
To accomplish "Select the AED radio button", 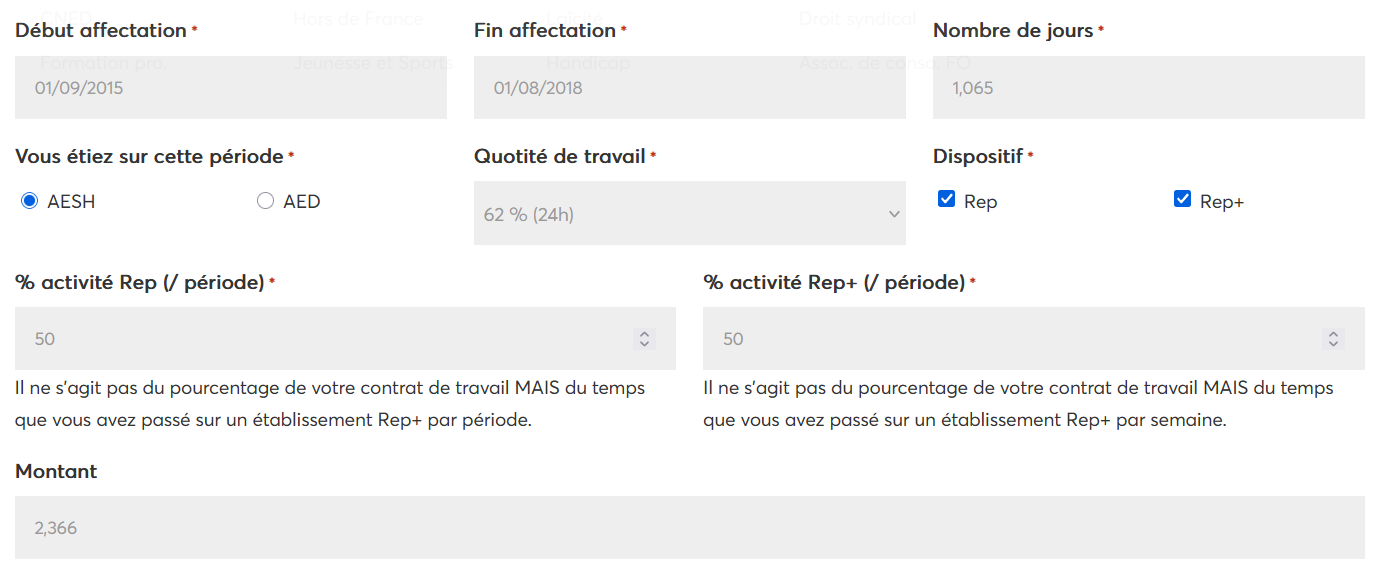I will pyautogui.click(x=265, y=201).
